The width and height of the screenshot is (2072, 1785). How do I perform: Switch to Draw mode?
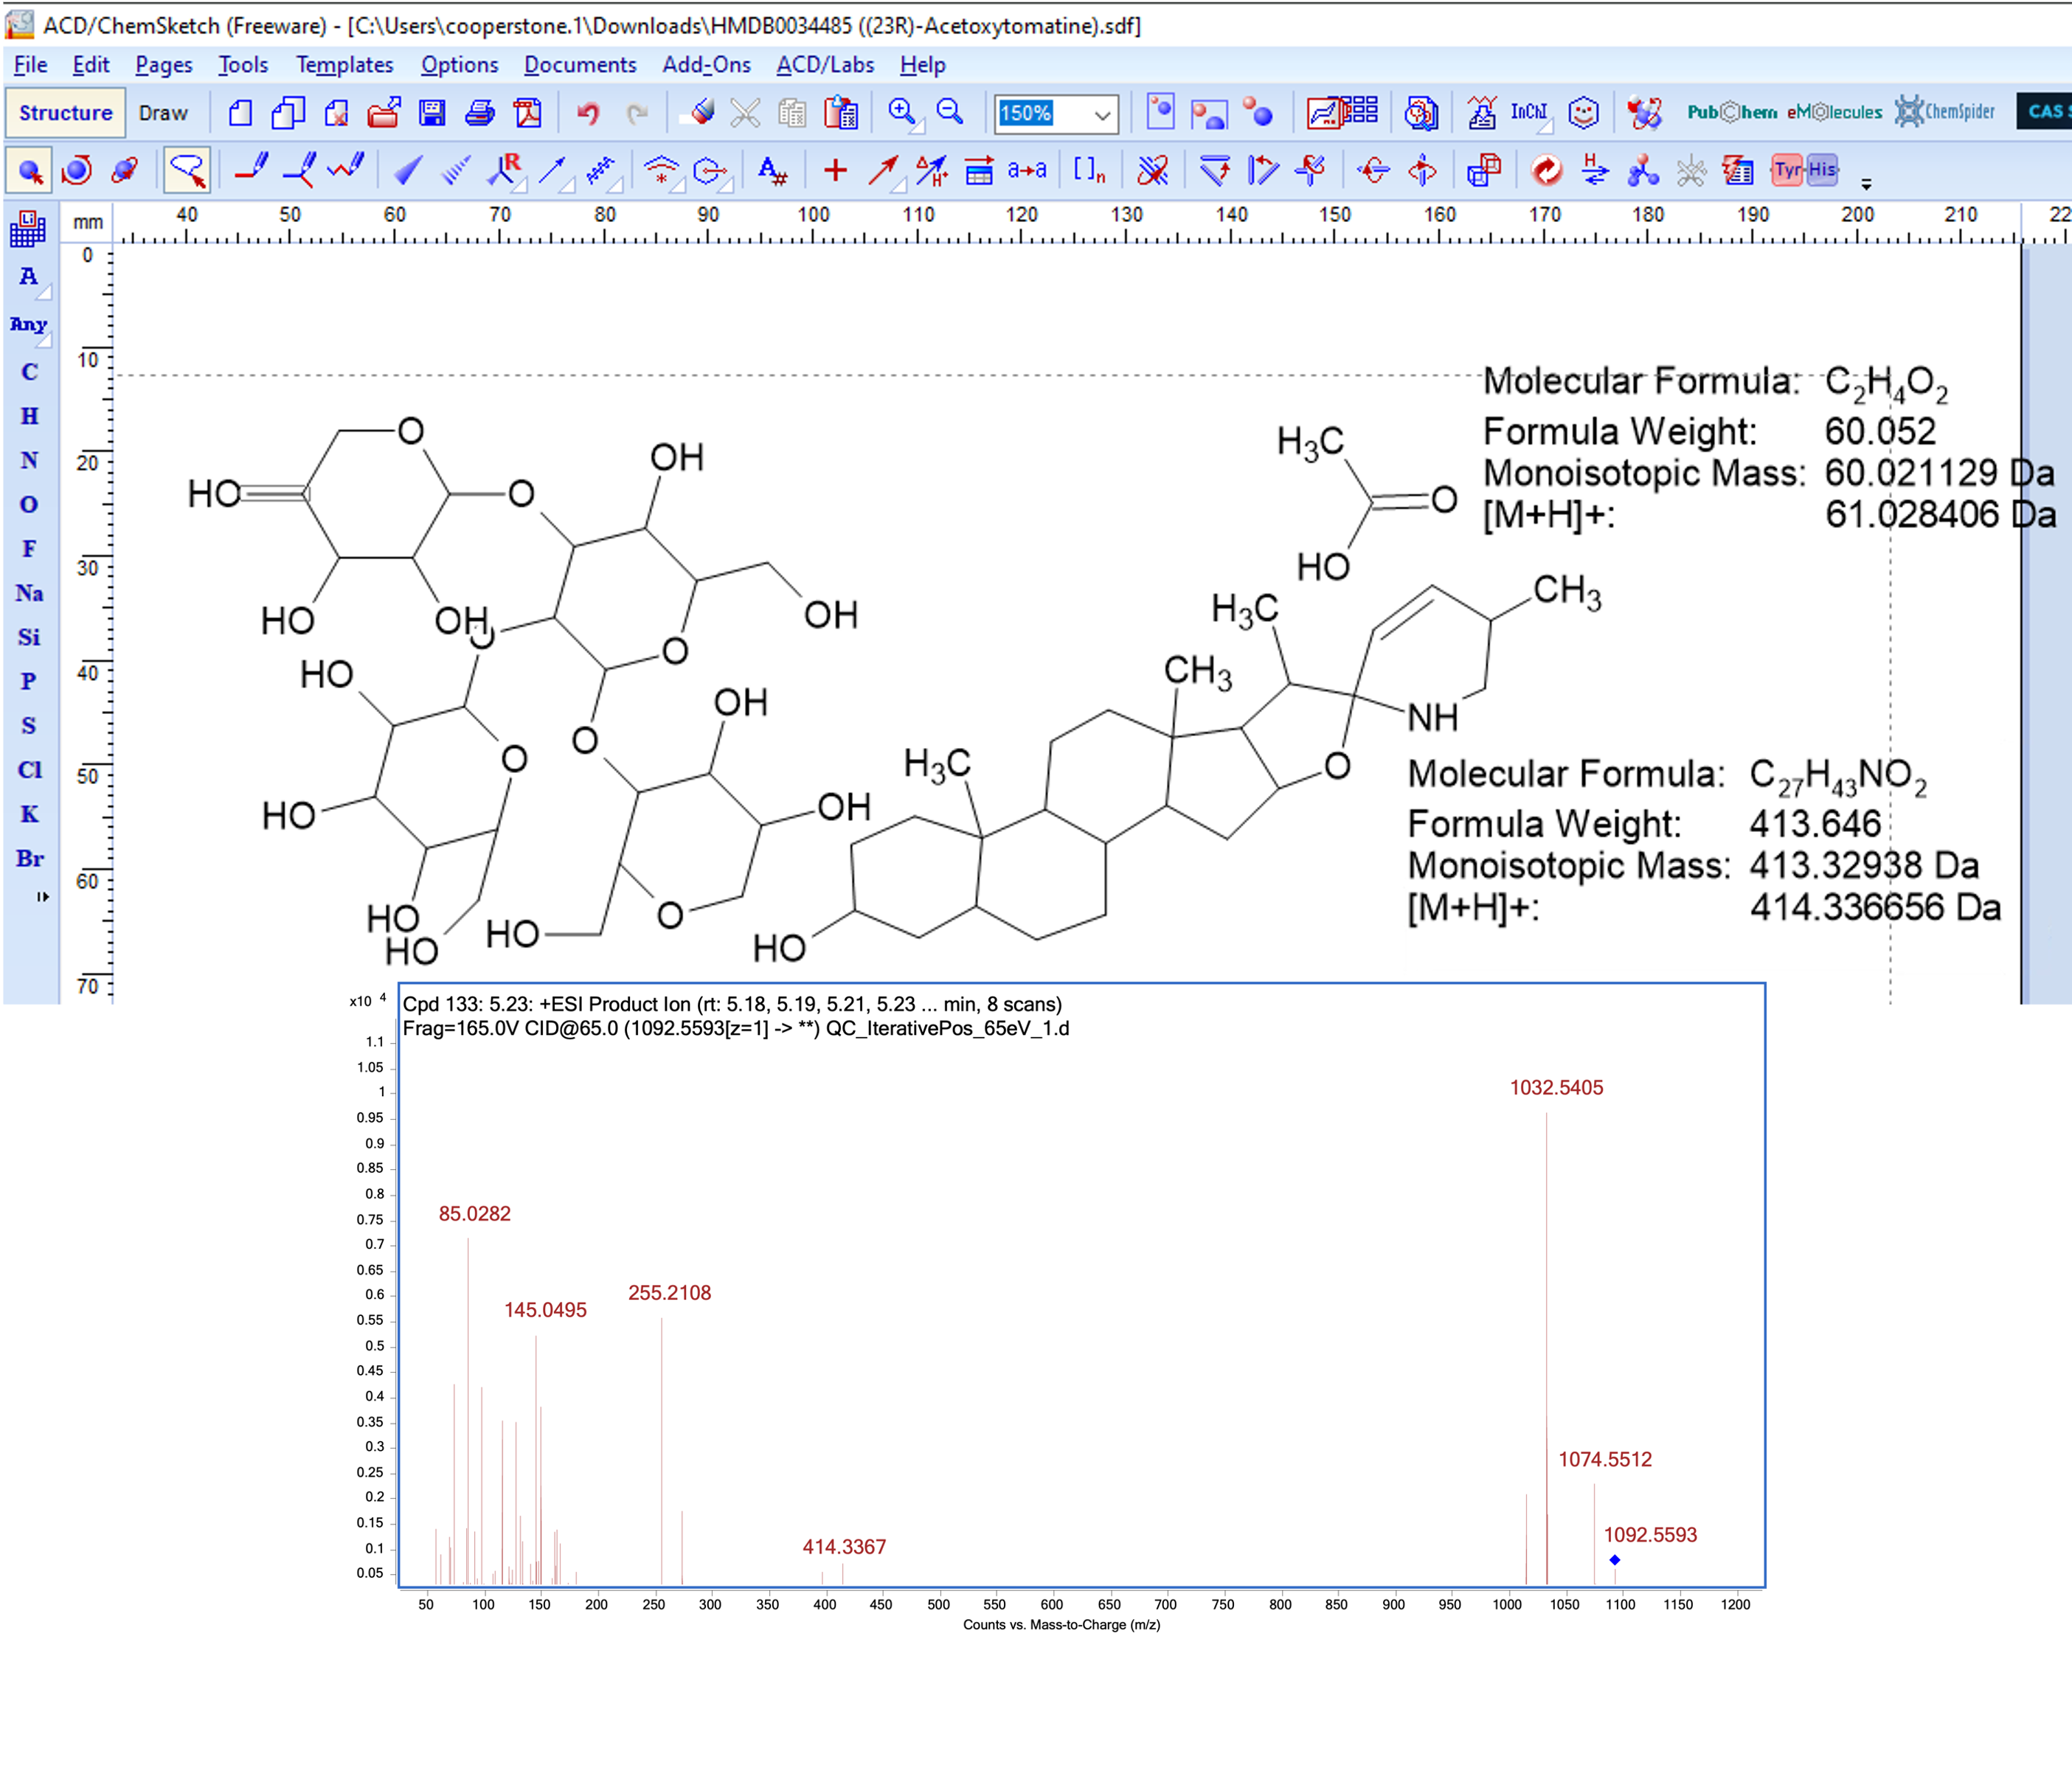pos(163,113)
